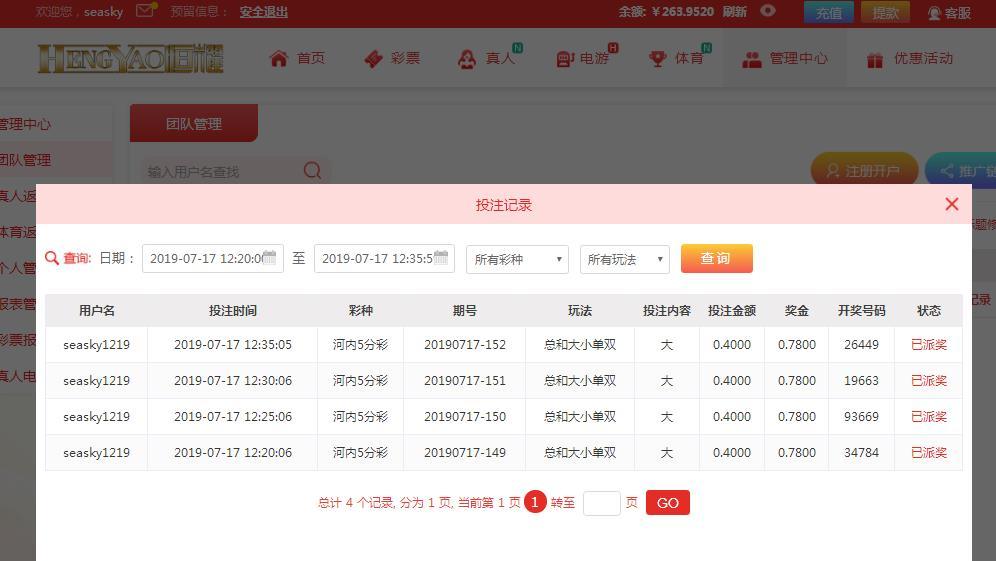Click the 用户名 column header

97,311
